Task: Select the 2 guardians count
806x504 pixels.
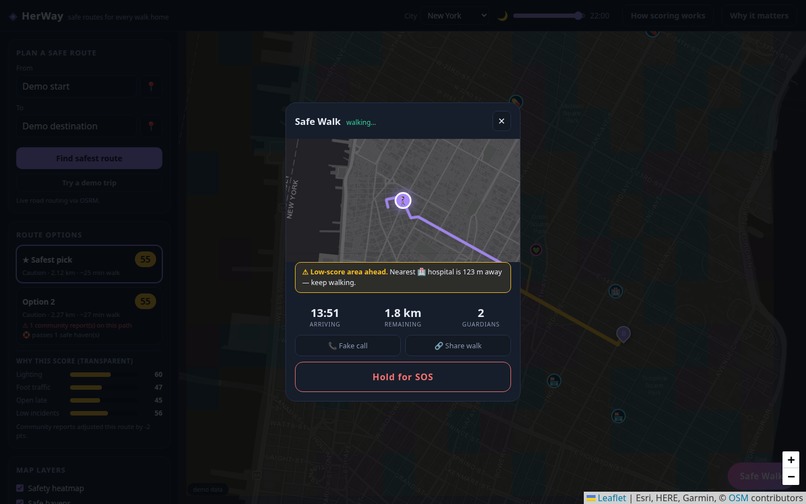Action: point(481,313)
